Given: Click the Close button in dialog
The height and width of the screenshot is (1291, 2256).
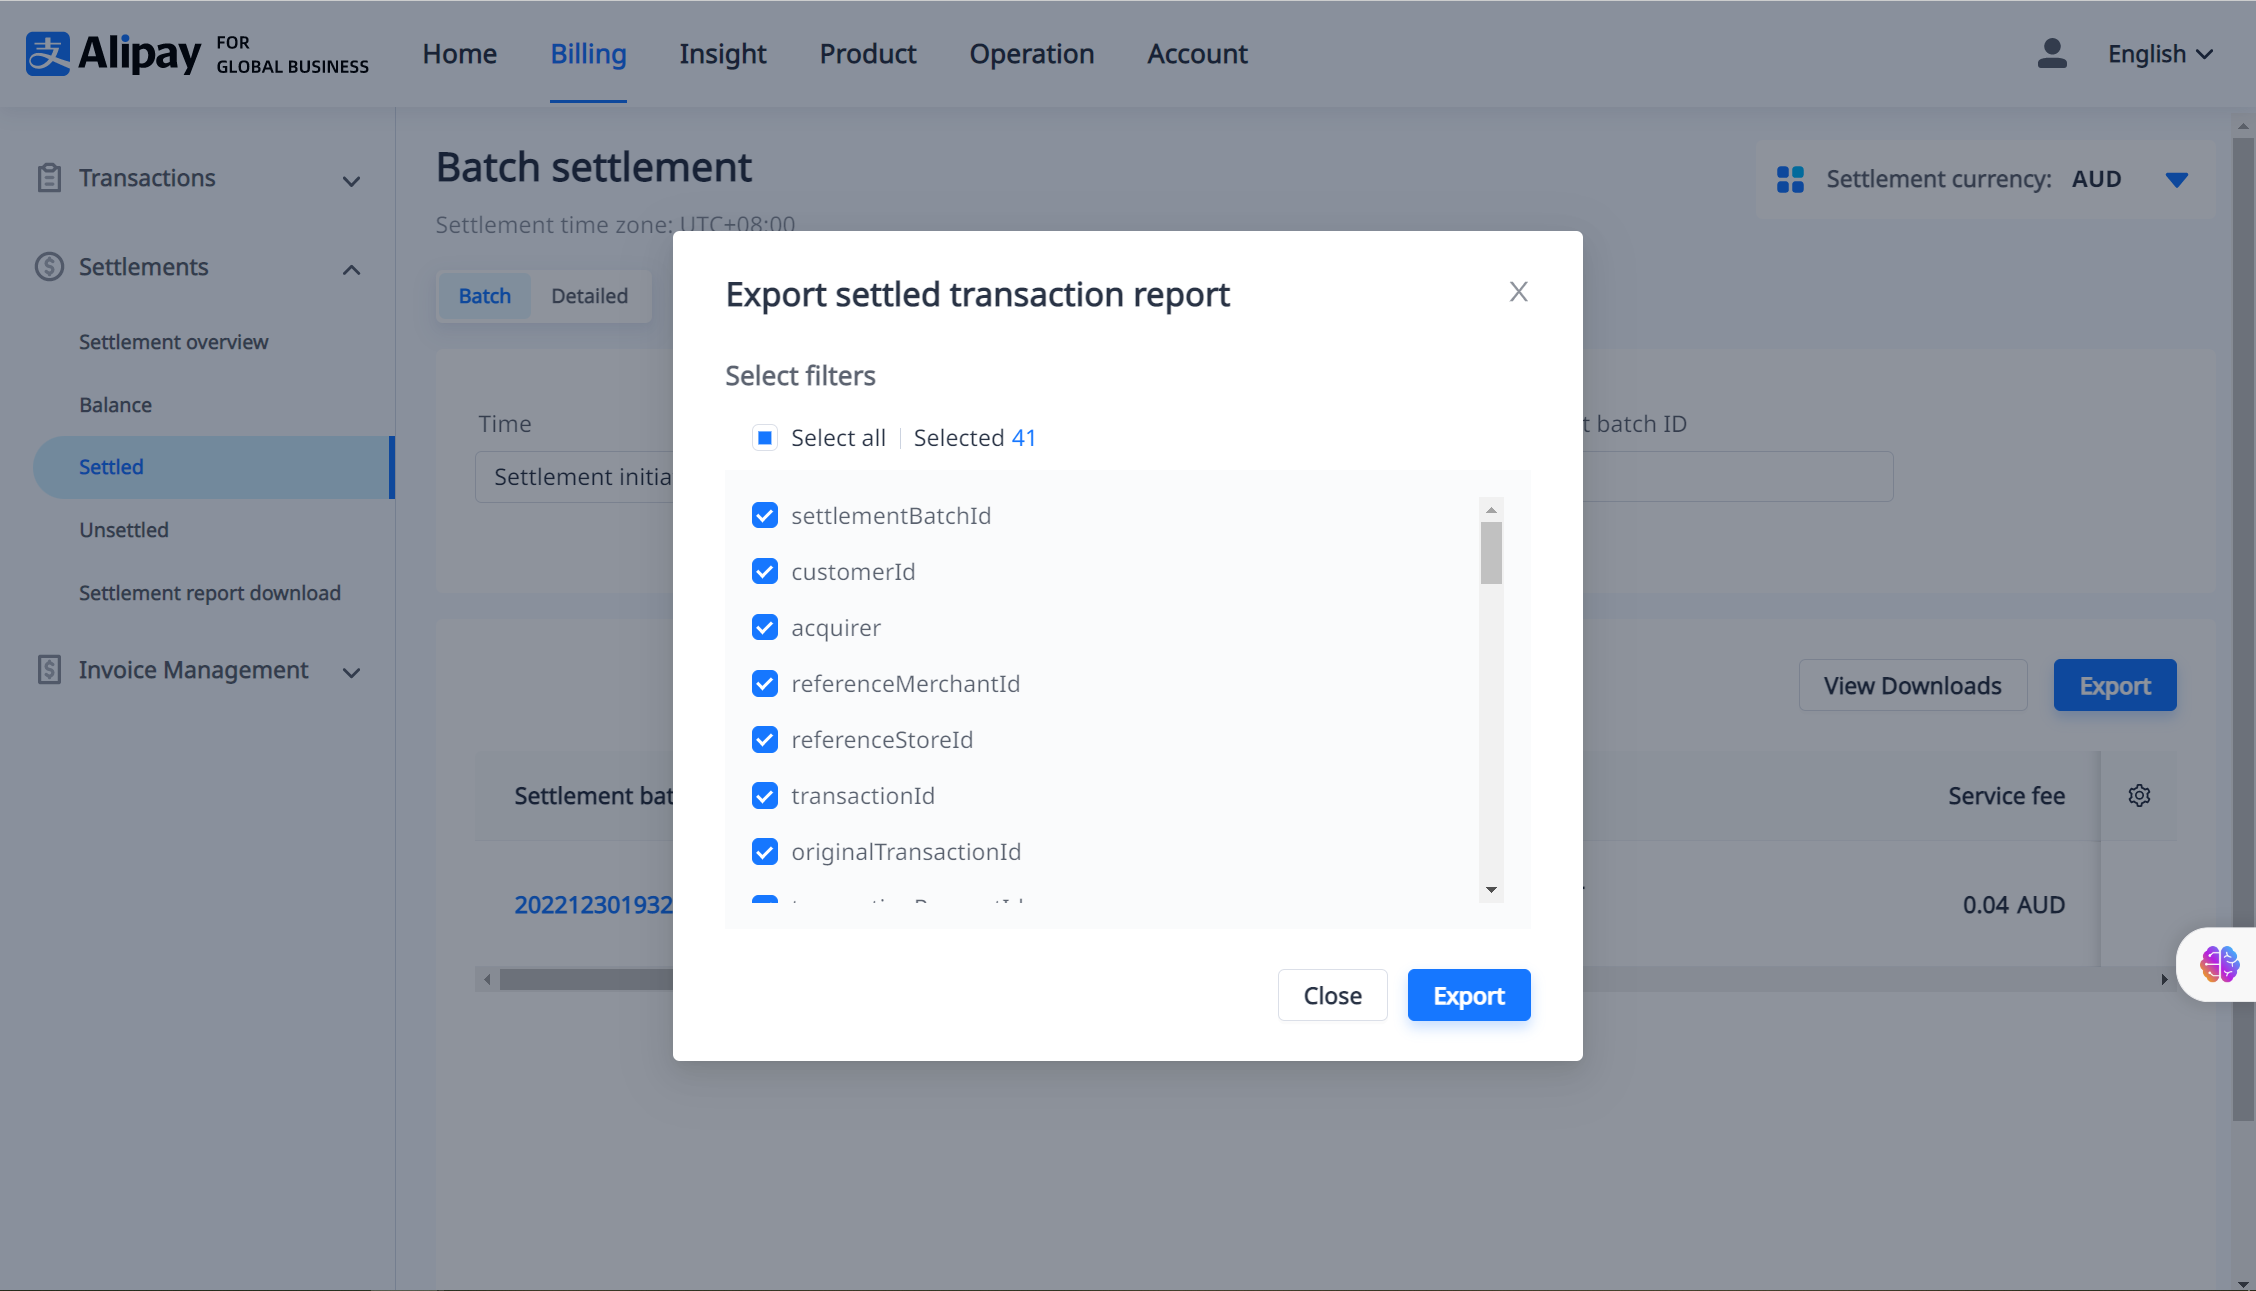Looking at the screenshot, I should tap(1332, 996).
